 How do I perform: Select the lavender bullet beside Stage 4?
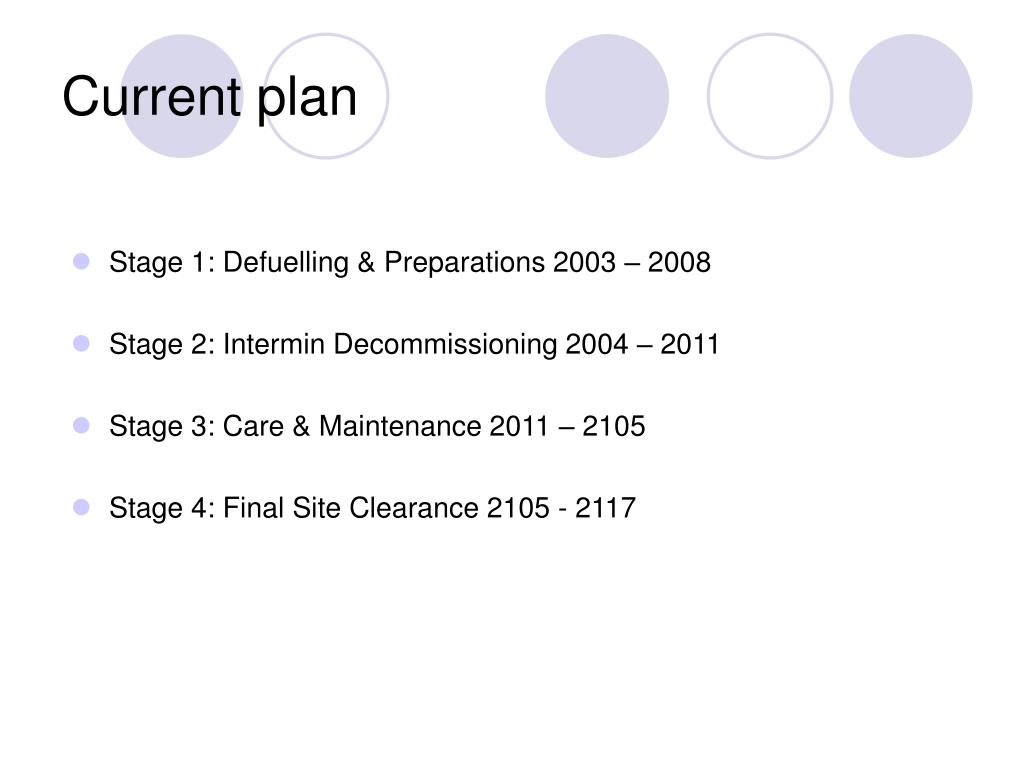(82, 507)
